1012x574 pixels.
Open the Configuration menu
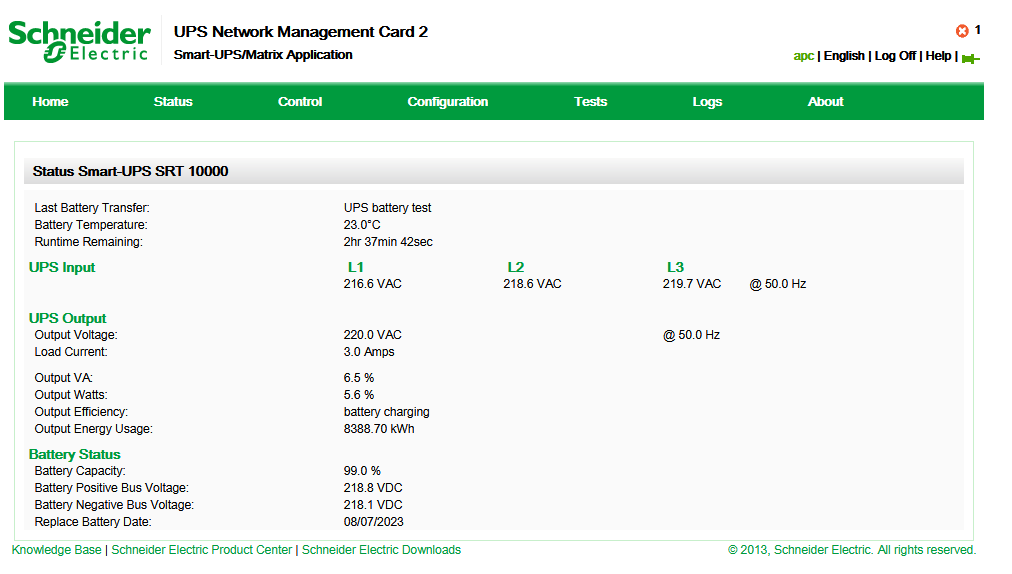[448, 101]
